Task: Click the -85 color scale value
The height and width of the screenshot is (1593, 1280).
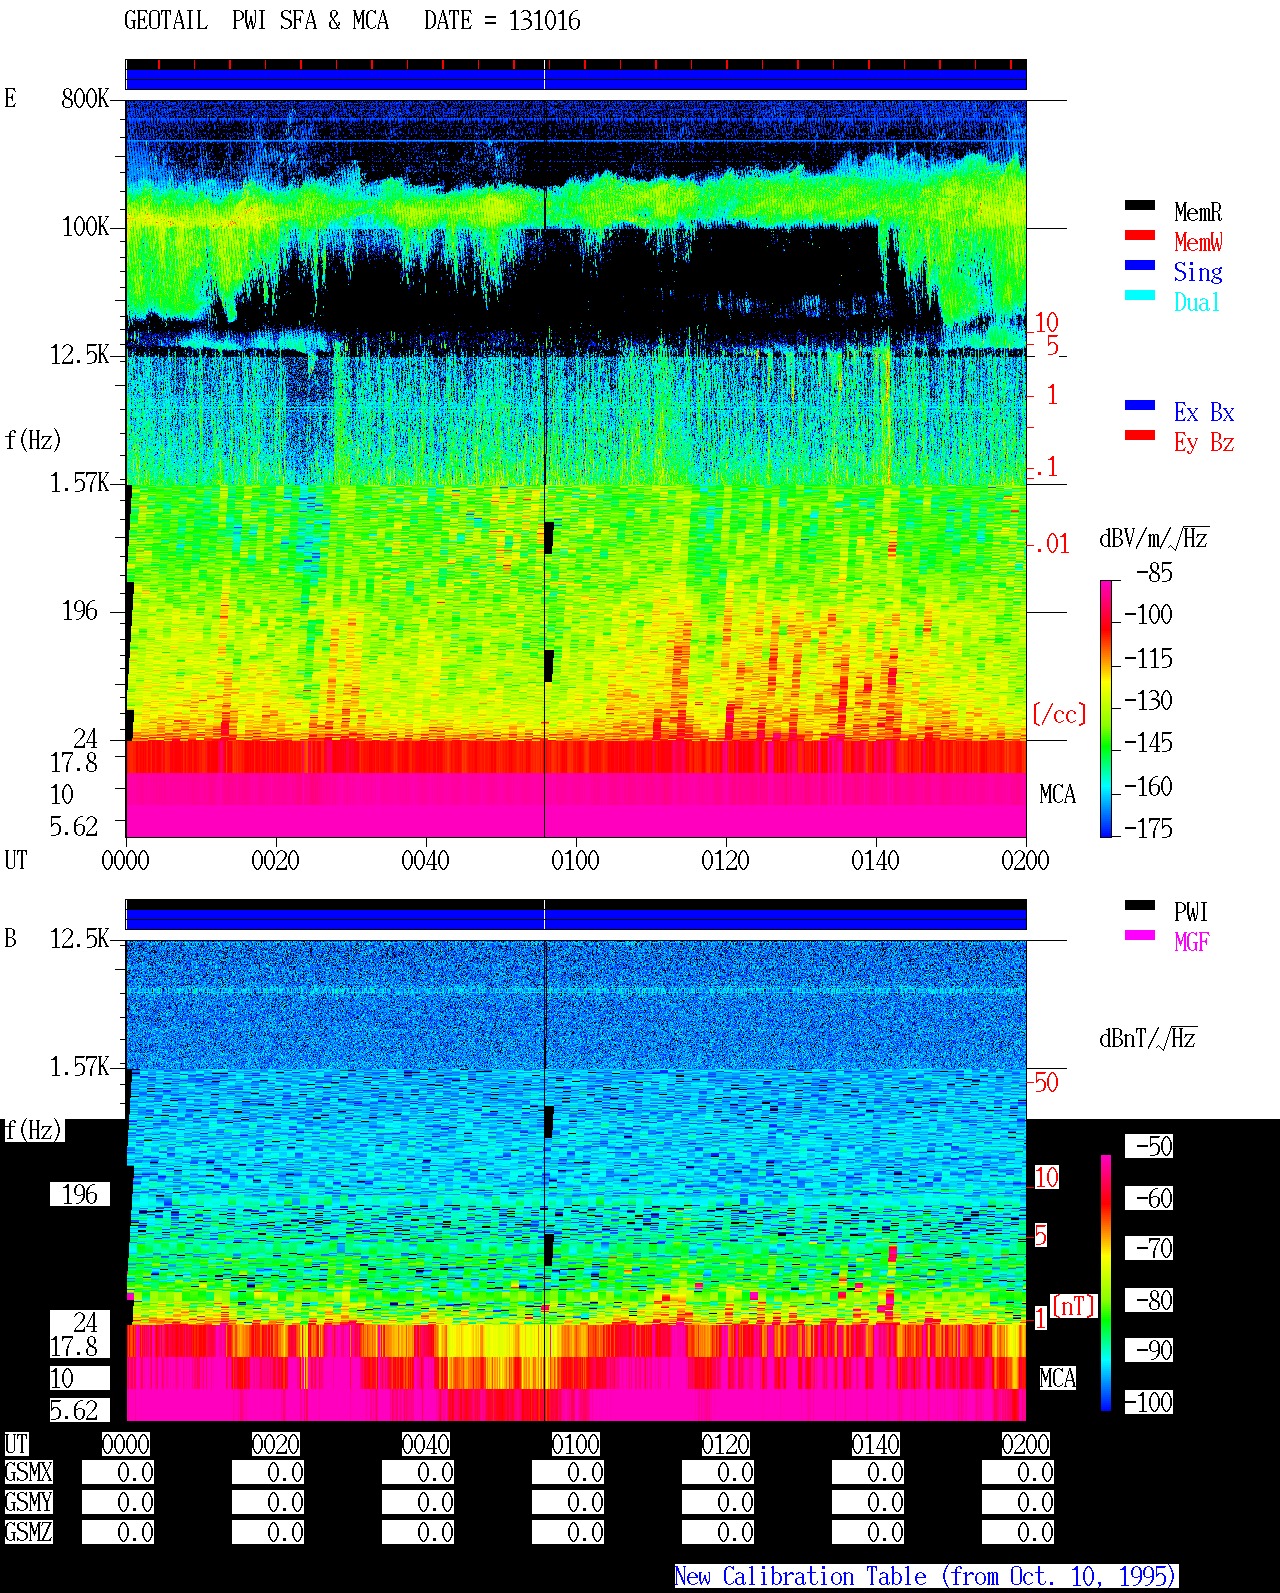Action: 1154,573
